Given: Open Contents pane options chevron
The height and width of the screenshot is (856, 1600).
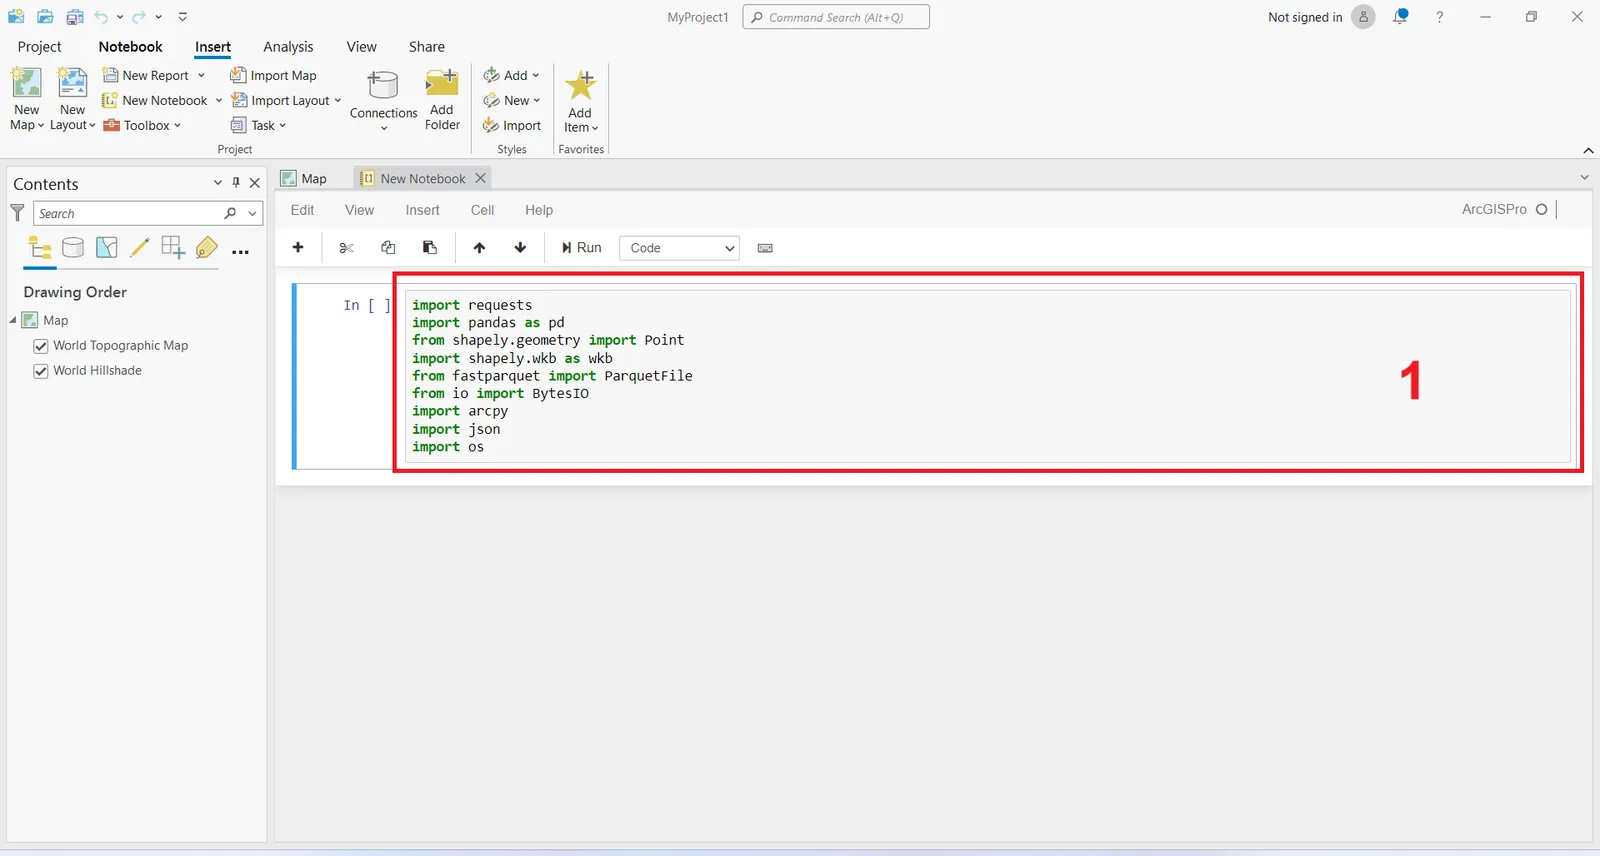Looking at the screenshot, I should click(x=217, y=183).
